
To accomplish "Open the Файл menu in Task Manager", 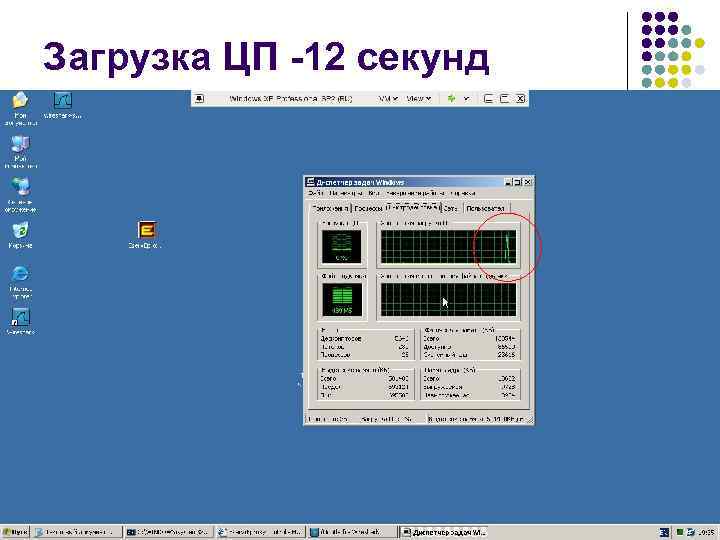I will [315, 193].
